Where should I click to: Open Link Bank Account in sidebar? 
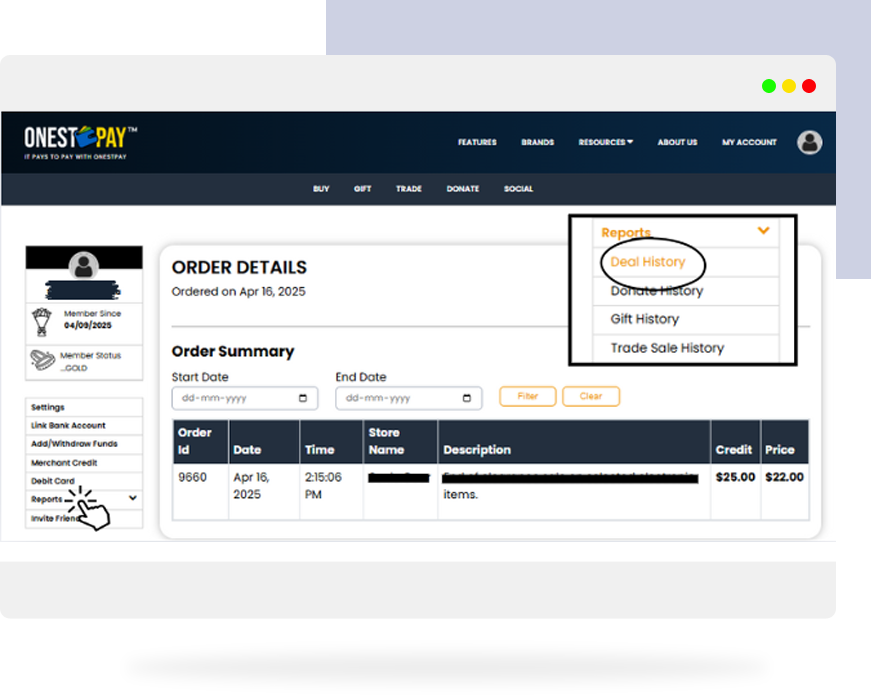click(x=68, y=425)
